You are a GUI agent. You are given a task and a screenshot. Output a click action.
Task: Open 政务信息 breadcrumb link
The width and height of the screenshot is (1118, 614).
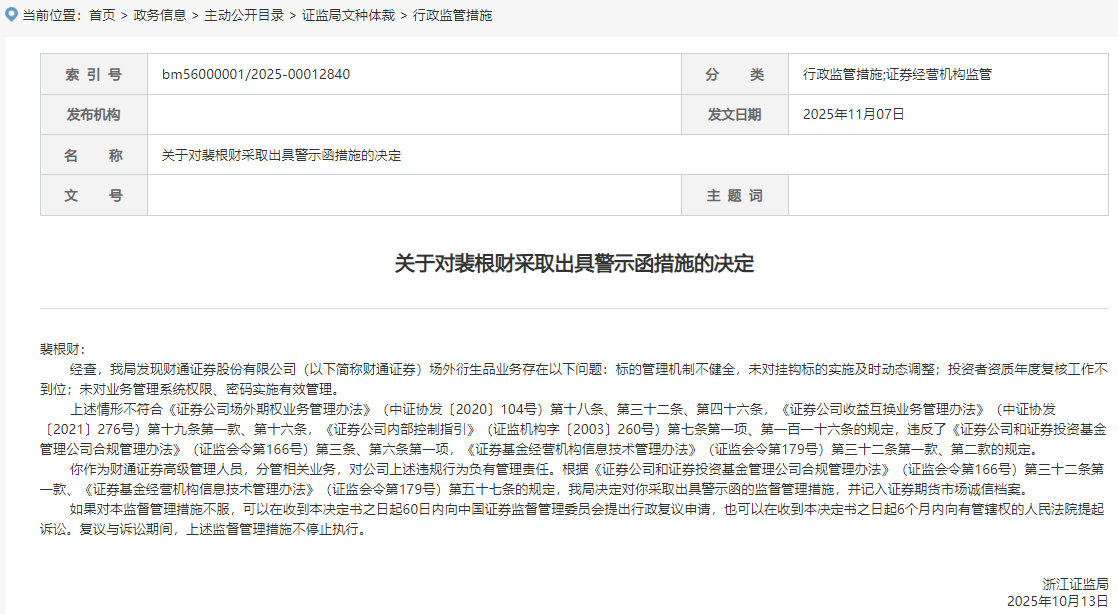pyautogui.click(x=159, y=16)
